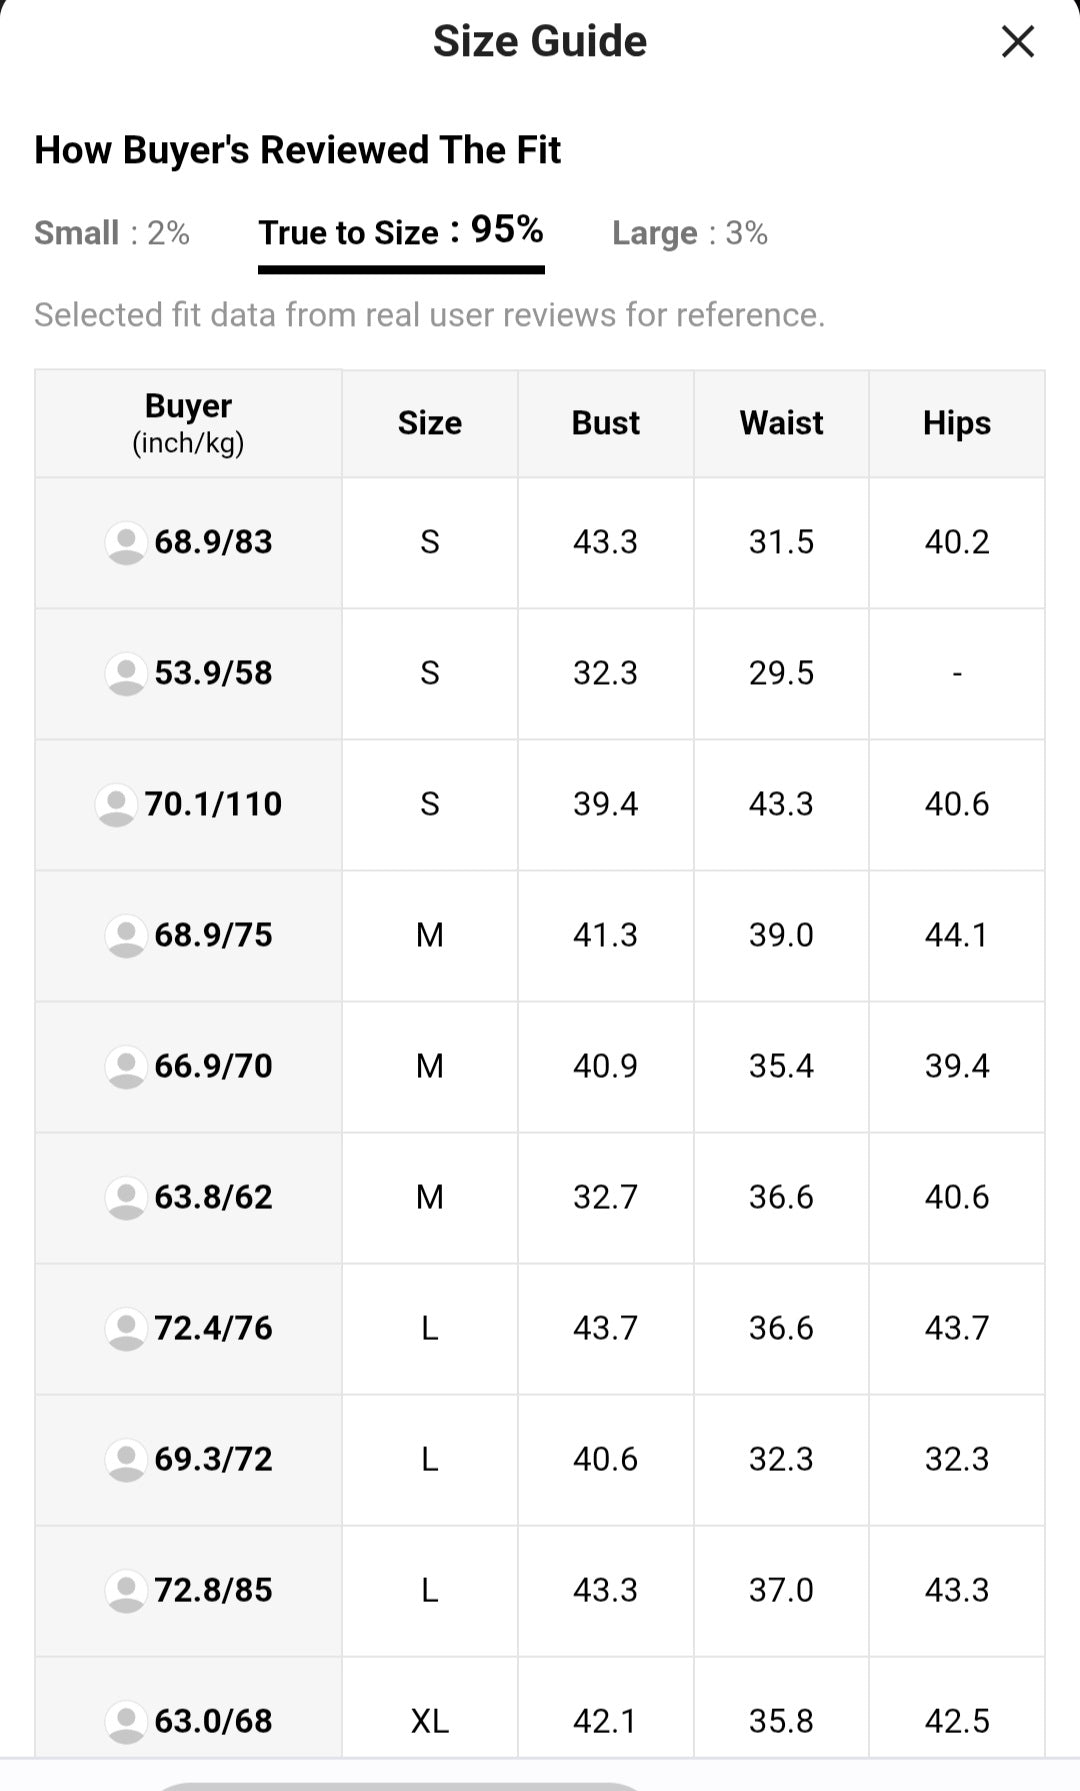Viewport: 1080px width, 1791px height.
Task: Click the XL size cell for buyer 63.0/68
Action: [430, 1721]
